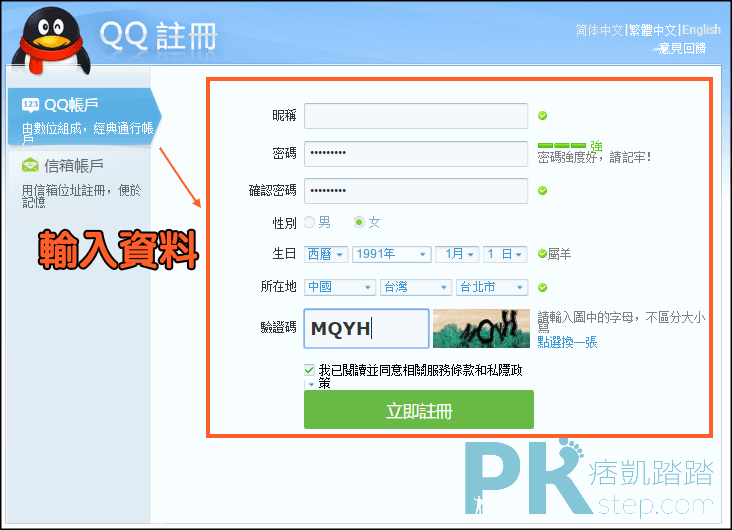
Task: Expand the small arrow below the agreement checkbox
Action: click(311, 385)
